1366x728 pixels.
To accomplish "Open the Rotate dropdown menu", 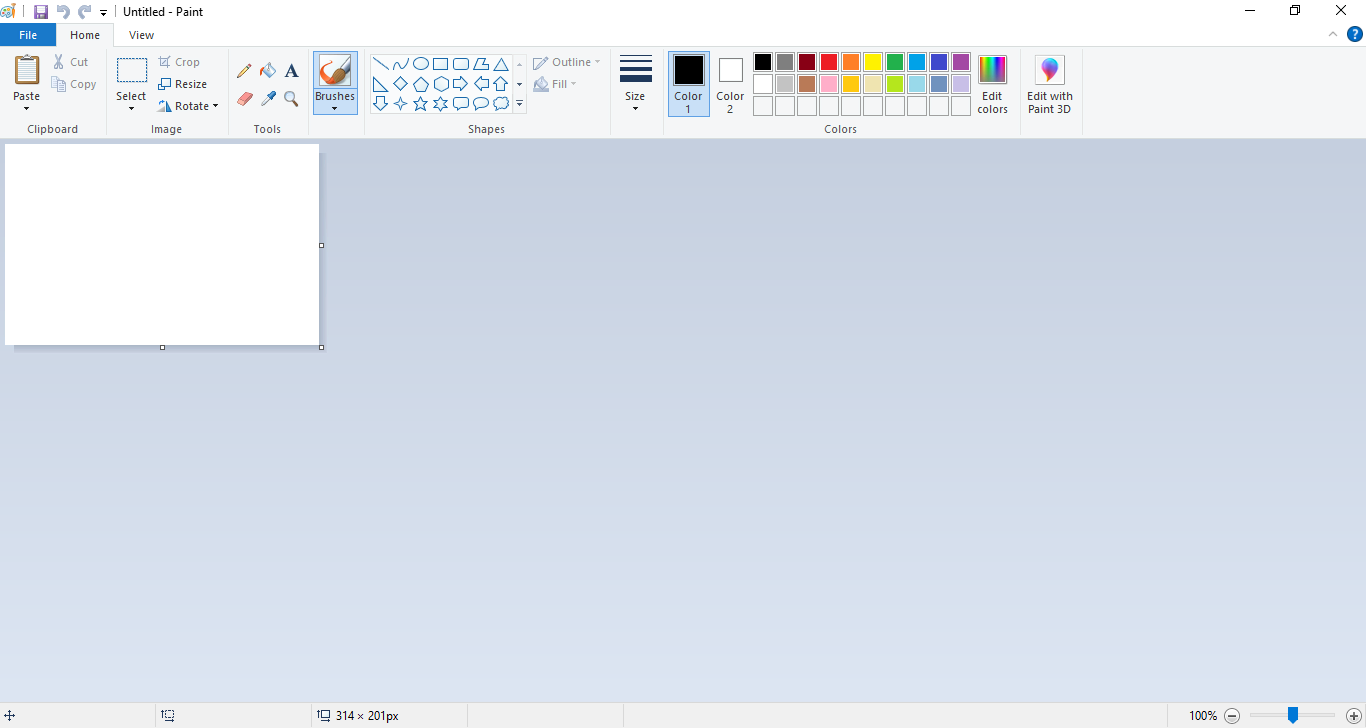I will point(188,106).
